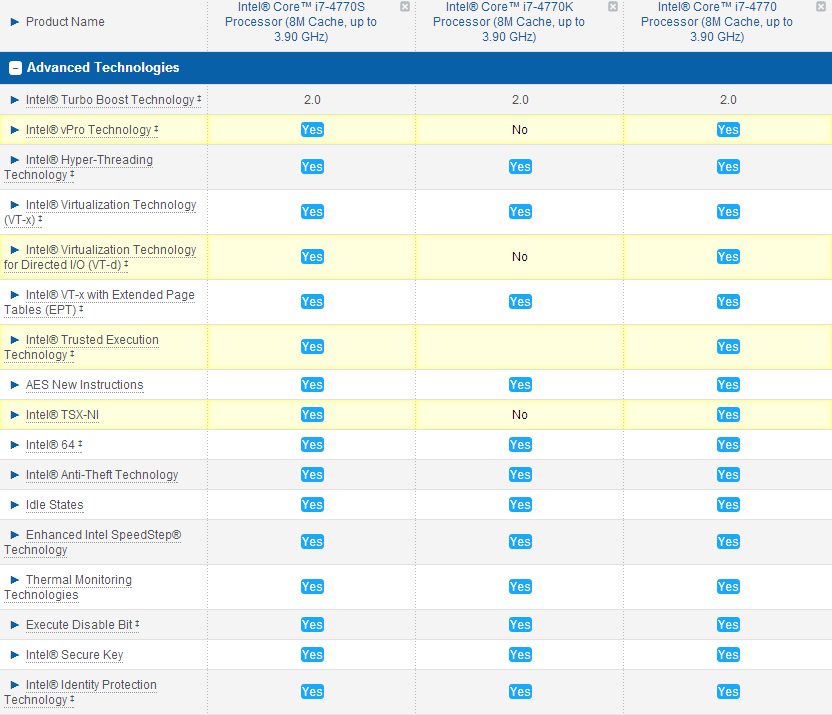Click the Intel 64 Yes badge for i7-4770S

tap(312, 445)
